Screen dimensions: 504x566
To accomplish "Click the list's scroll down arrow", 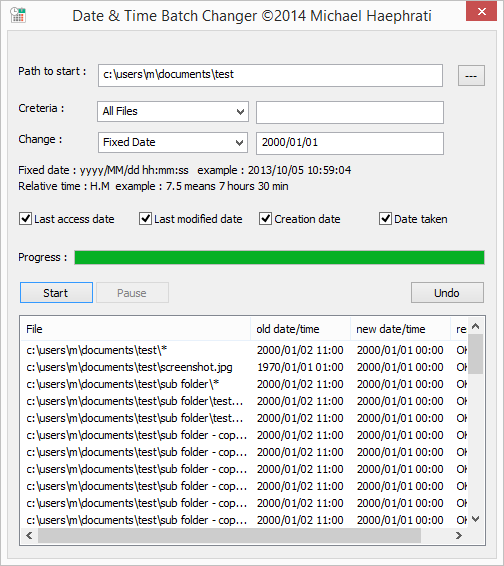I will pos(475,519).
